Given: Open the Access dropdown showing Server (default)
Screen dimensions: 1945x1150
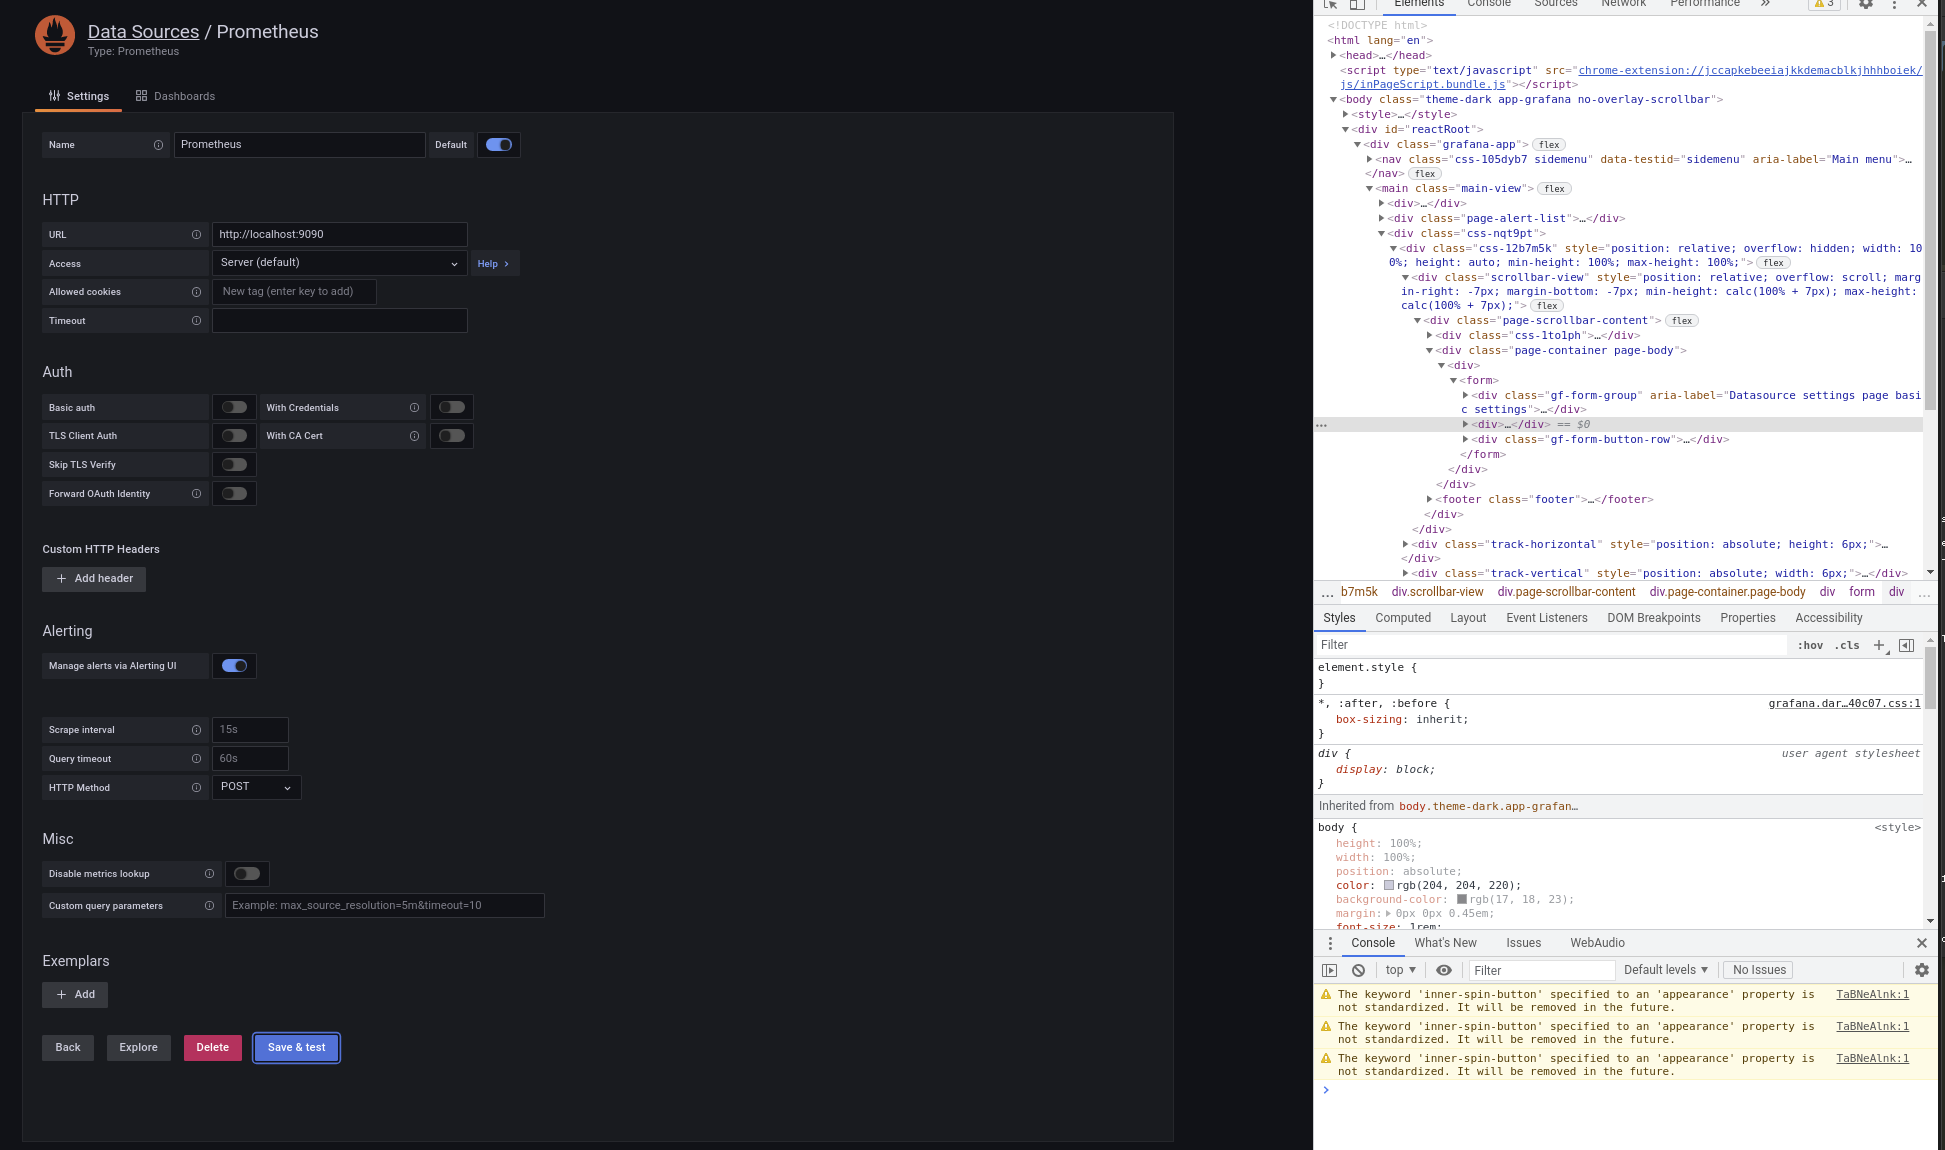Looking at the screenshot, I should (339, 262).
